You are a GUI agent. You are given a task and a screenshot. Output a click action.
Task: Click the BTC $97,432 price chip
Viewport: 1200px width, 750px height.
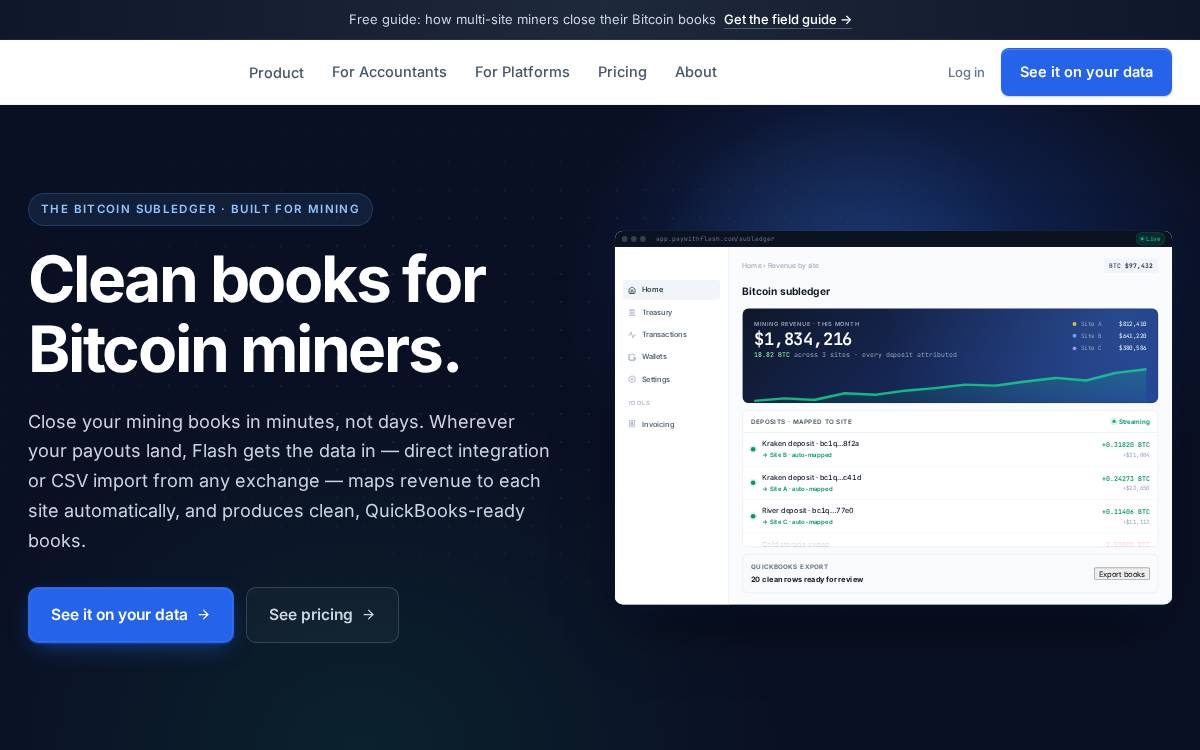point(1130,266)
